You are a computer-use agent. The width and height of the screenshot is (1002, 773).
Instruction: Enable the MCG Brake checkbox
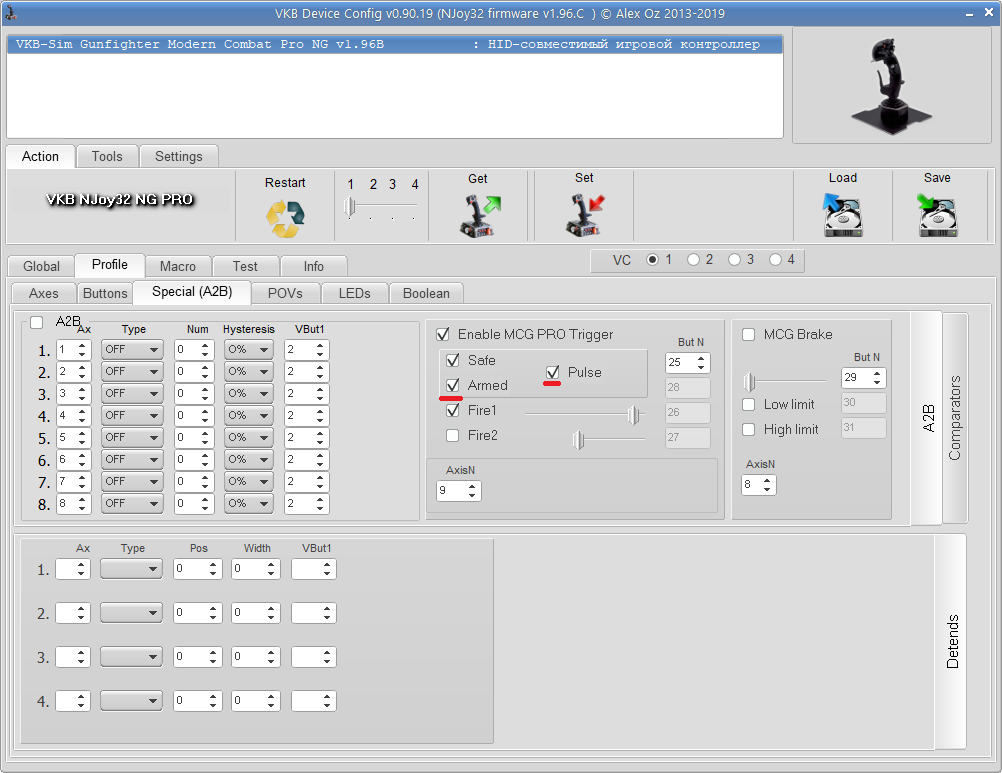[x=748, y=334]
